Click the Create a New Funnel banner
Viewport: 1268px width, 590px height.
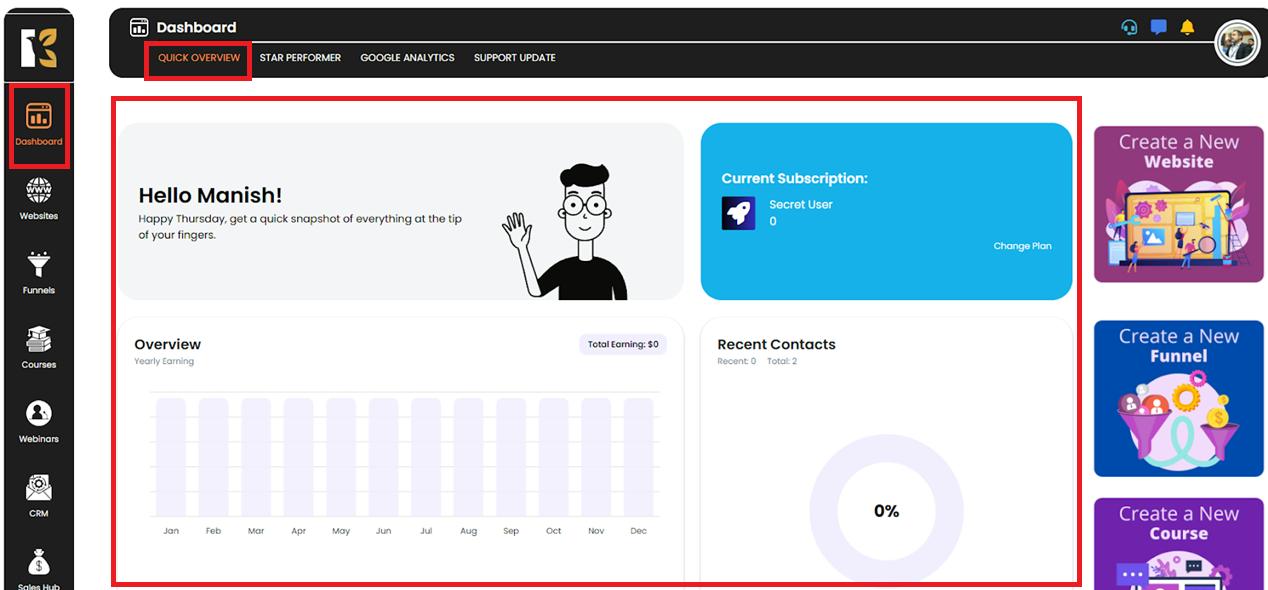(1179, 398)
